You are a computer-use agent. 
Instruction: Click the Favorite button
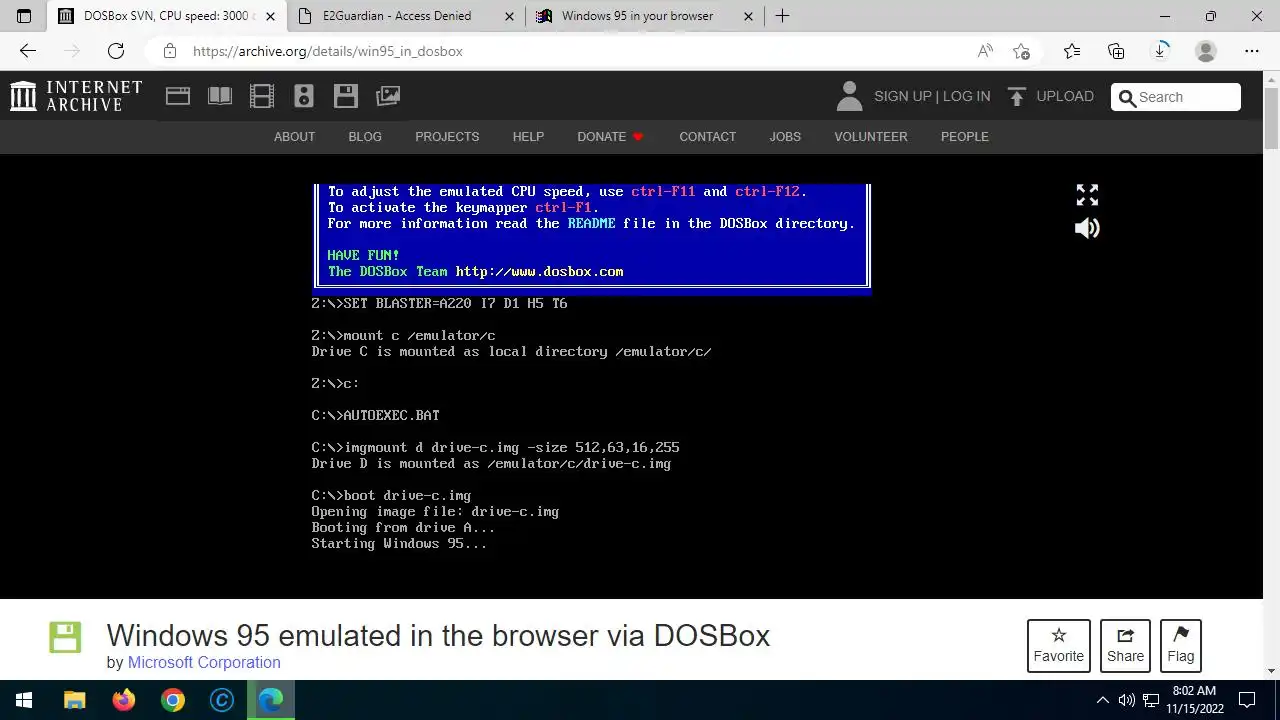pyautogui.click(x=1058, y=646)
